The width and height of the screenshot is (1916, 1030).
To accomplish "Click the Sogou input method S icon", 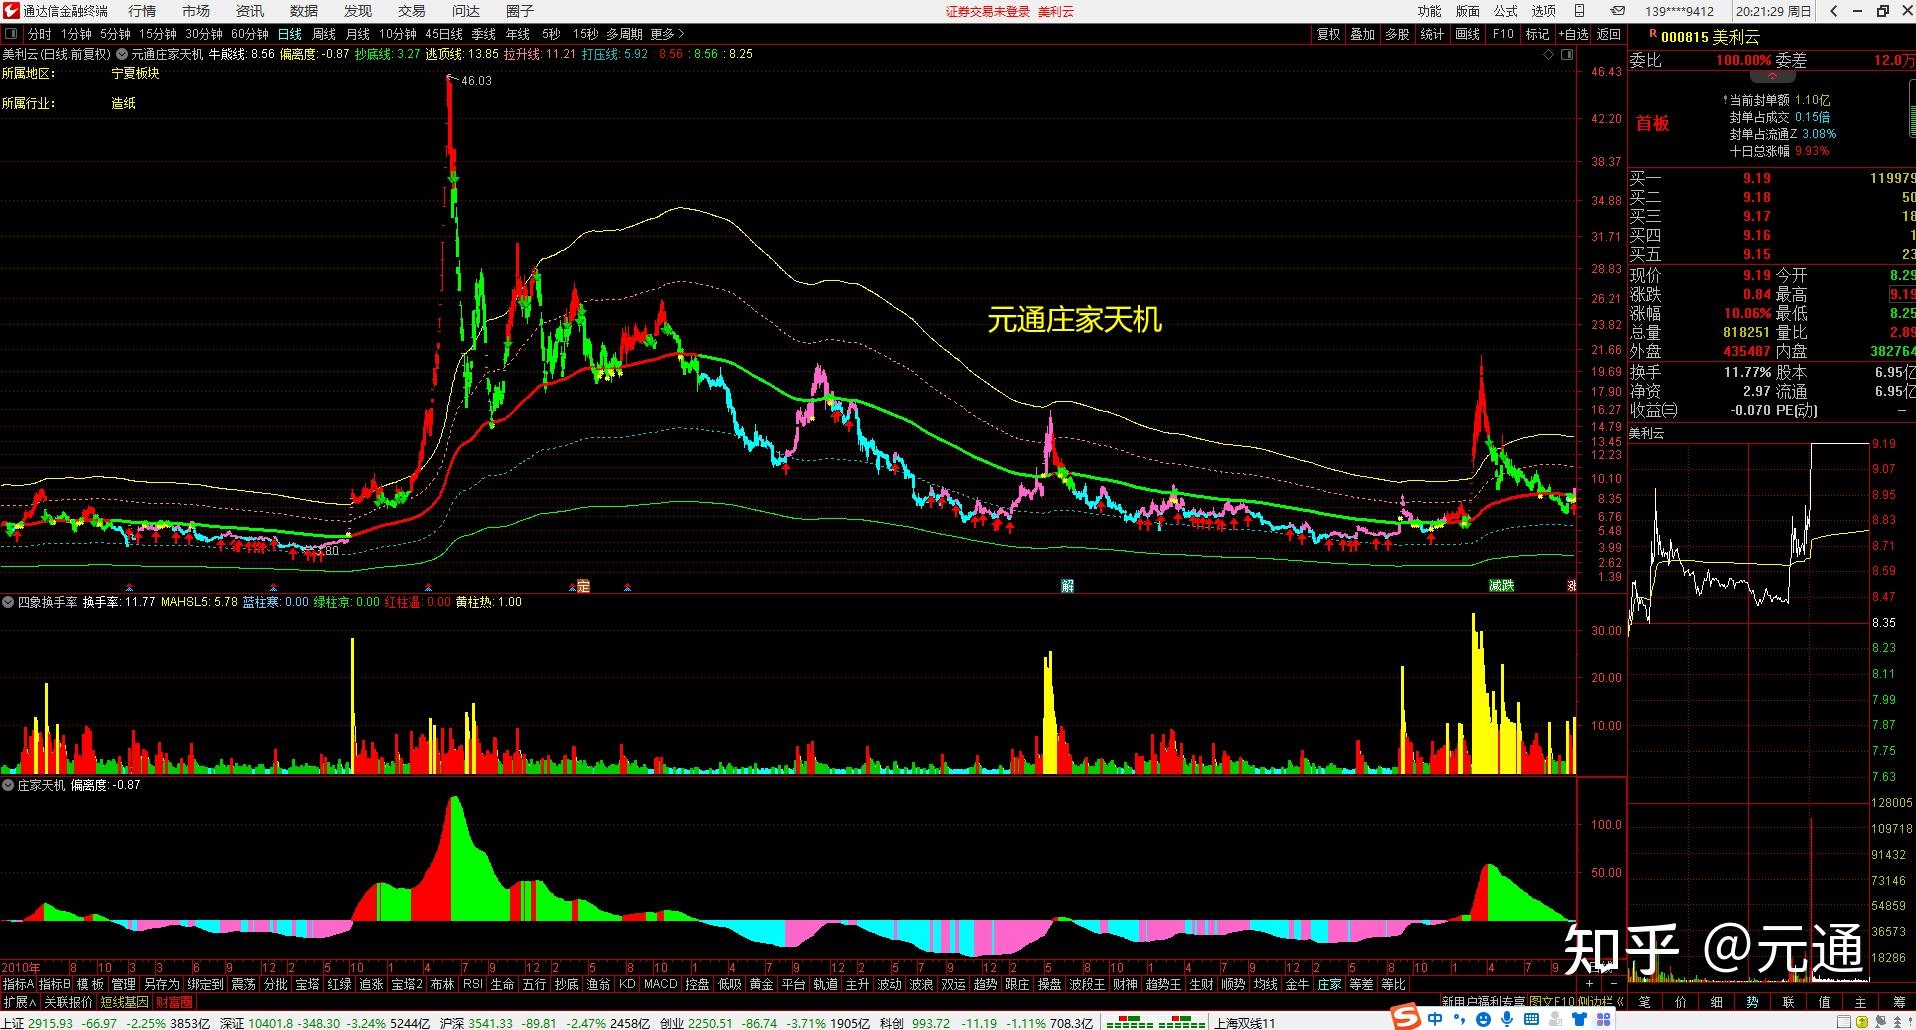I will coord(1406,1018).
